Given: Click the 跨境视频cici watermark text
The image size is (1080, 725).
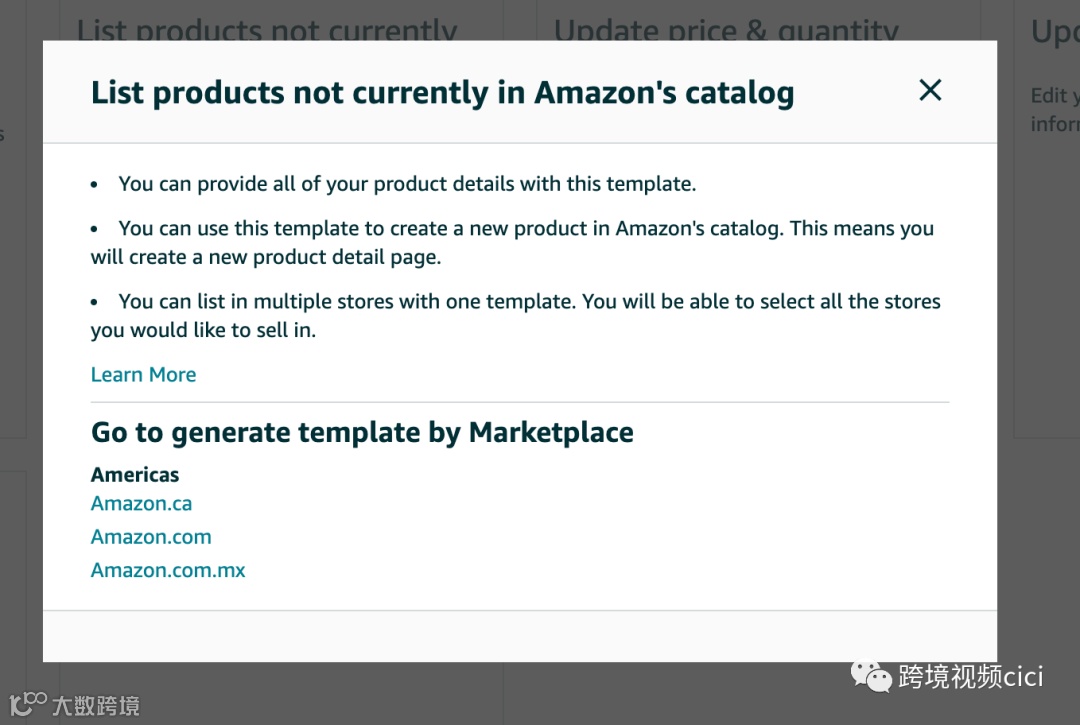Looking at the screenshot, I should (970, 677).
